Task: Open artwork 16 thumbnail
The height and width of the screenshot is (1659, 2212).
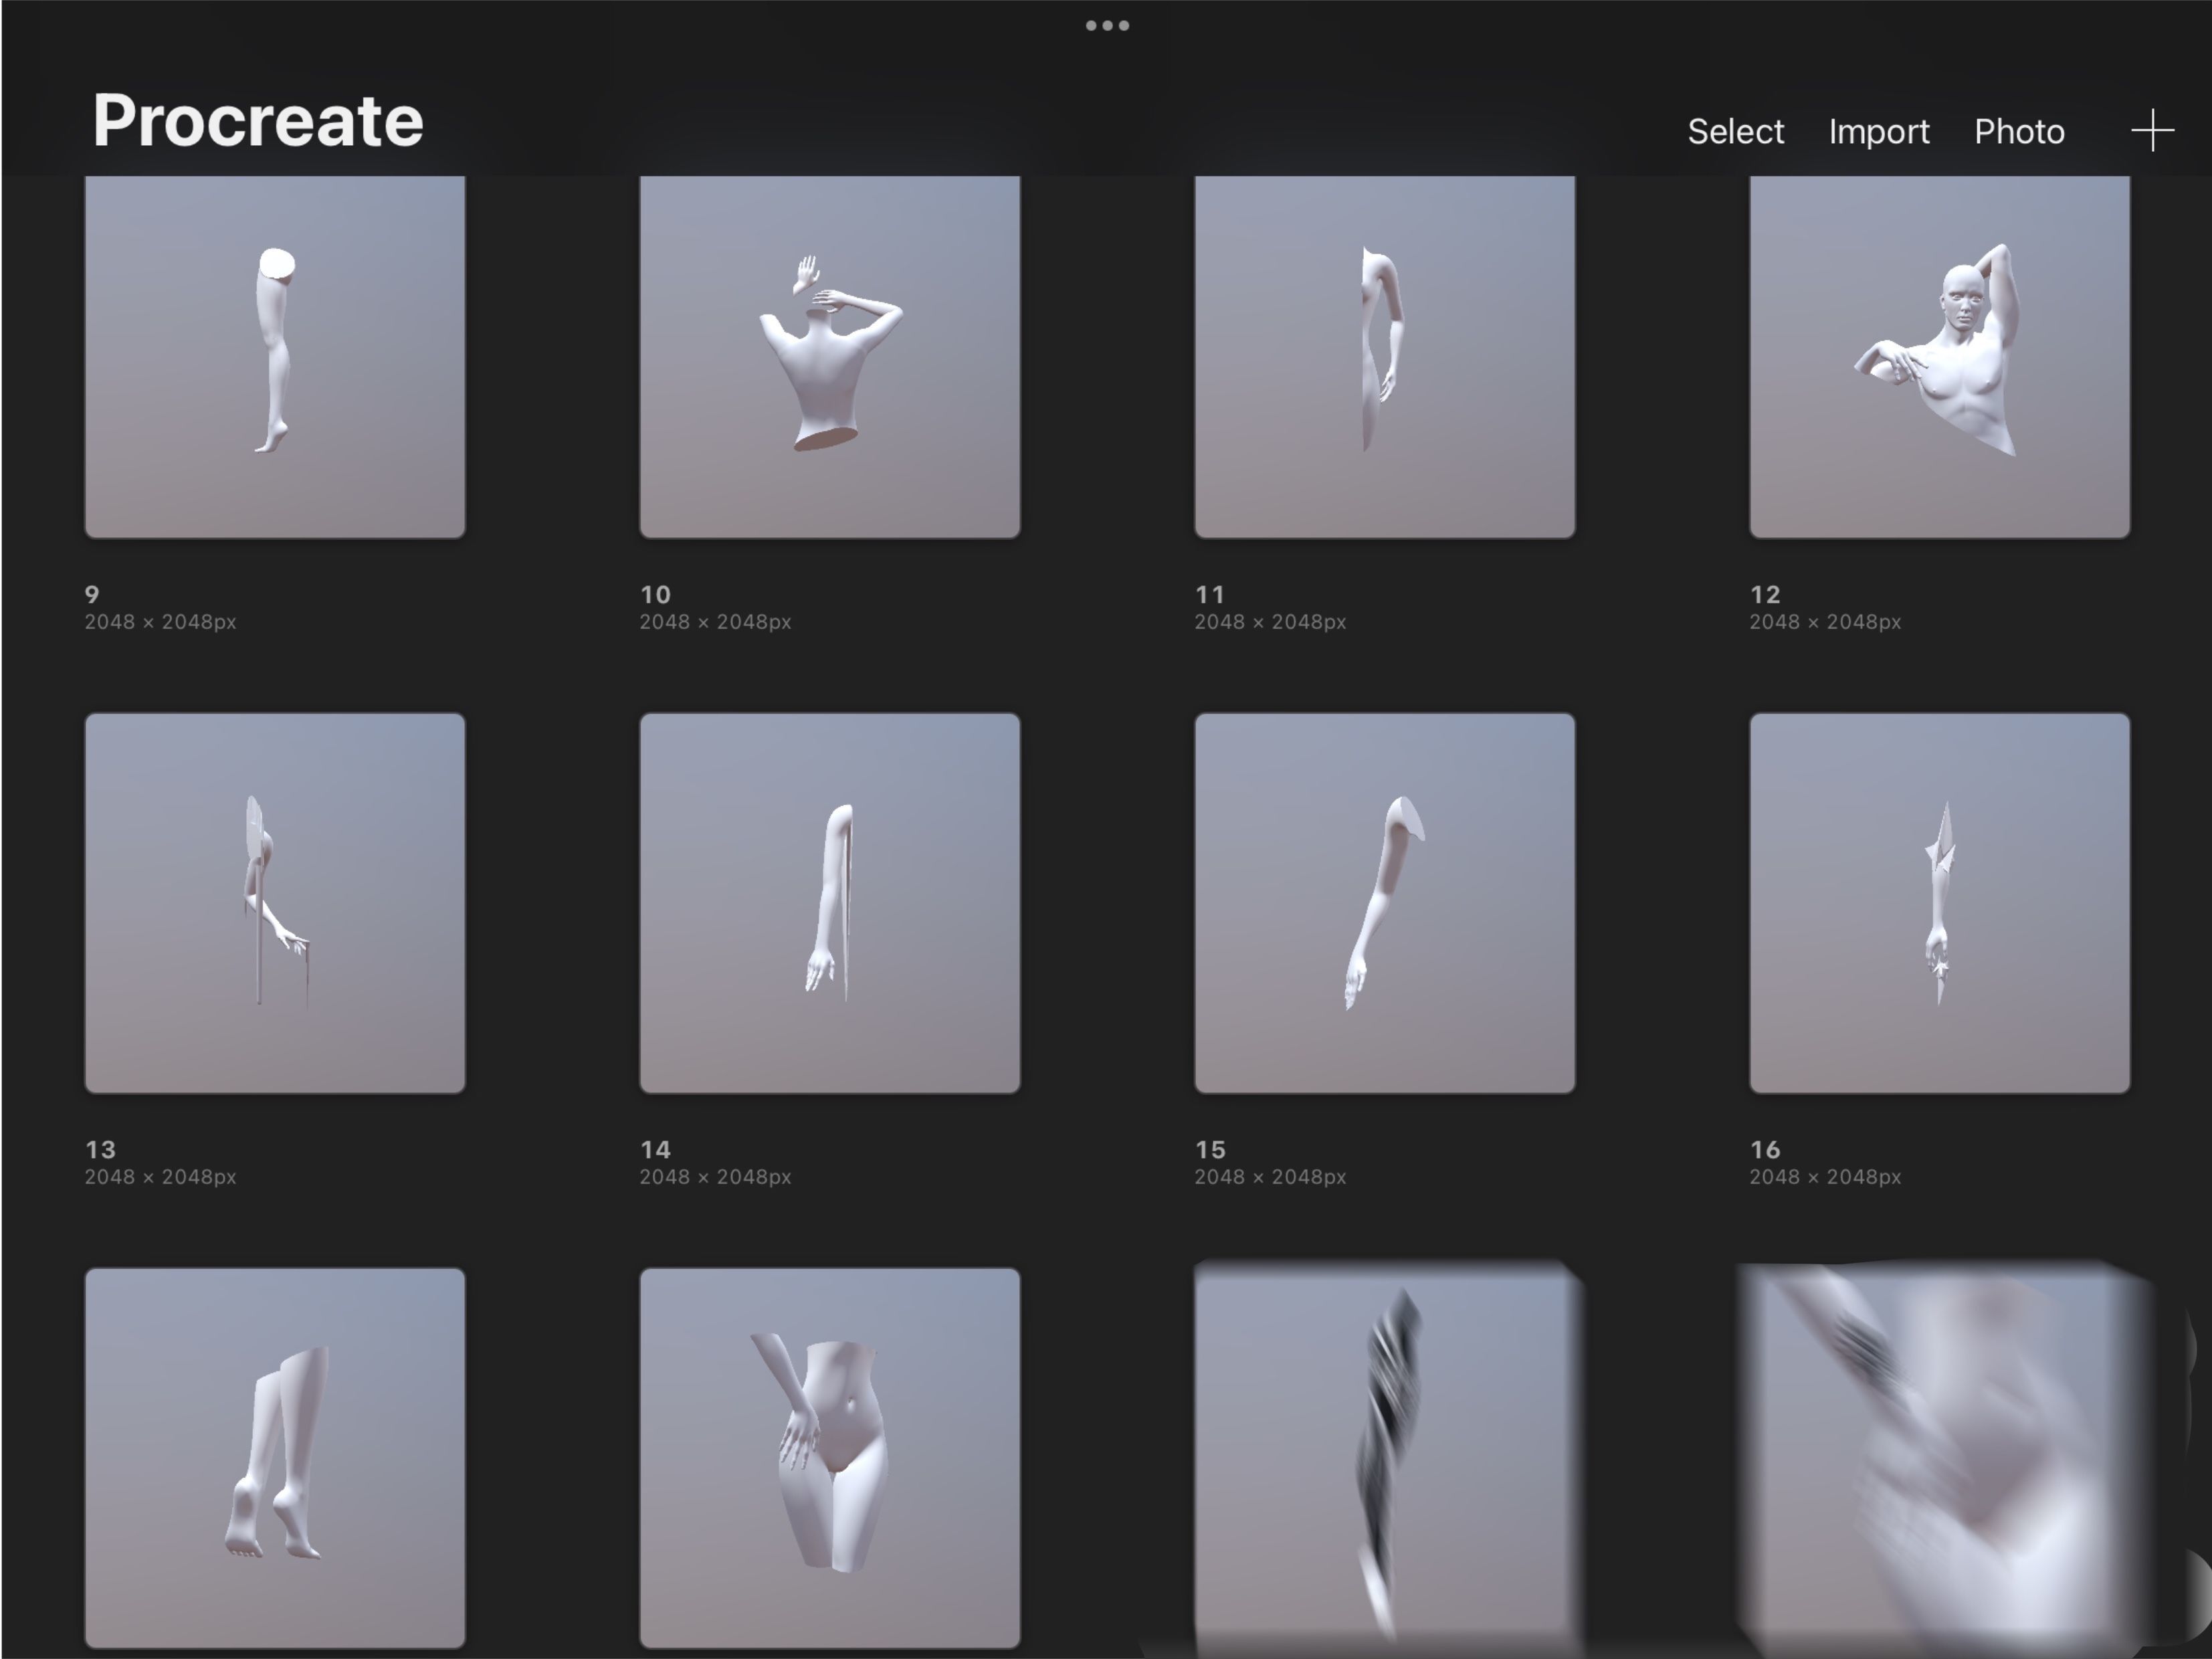Action: coord(1939,902)
